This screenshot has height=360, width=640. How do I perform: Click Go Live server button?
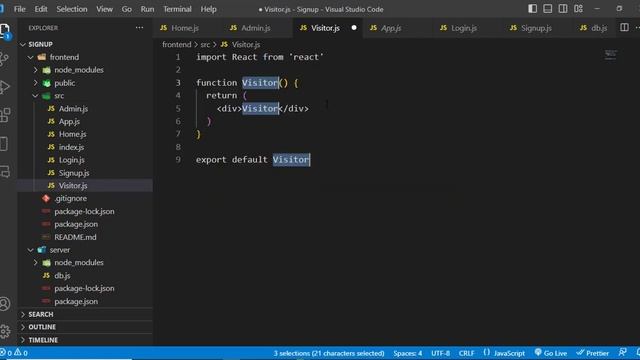(x=551, y=353)
